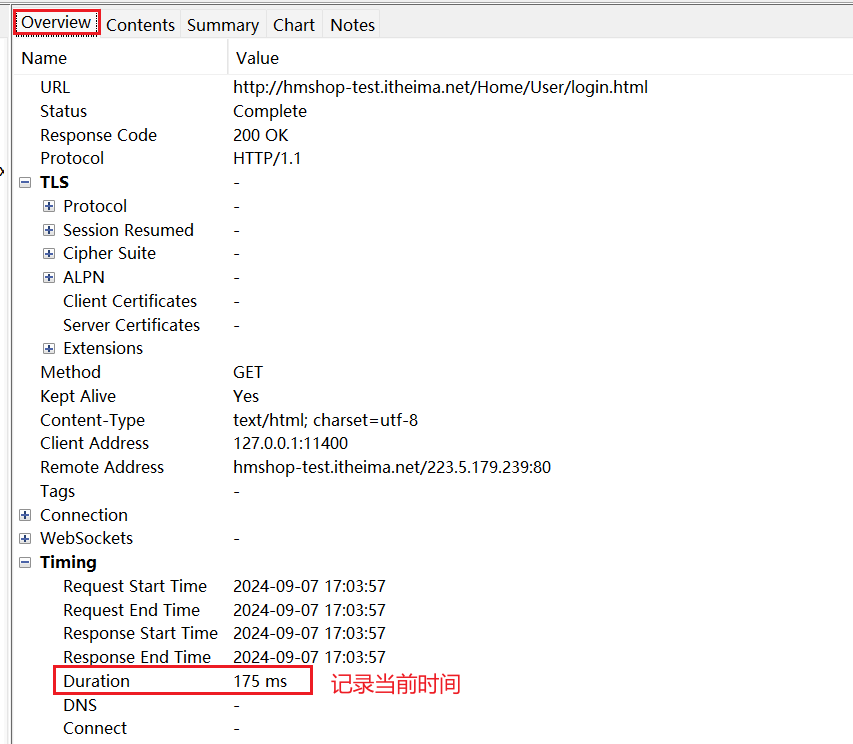Select the Content-Type row
Viewport: 853px width, 744px height.
(92, 420)
